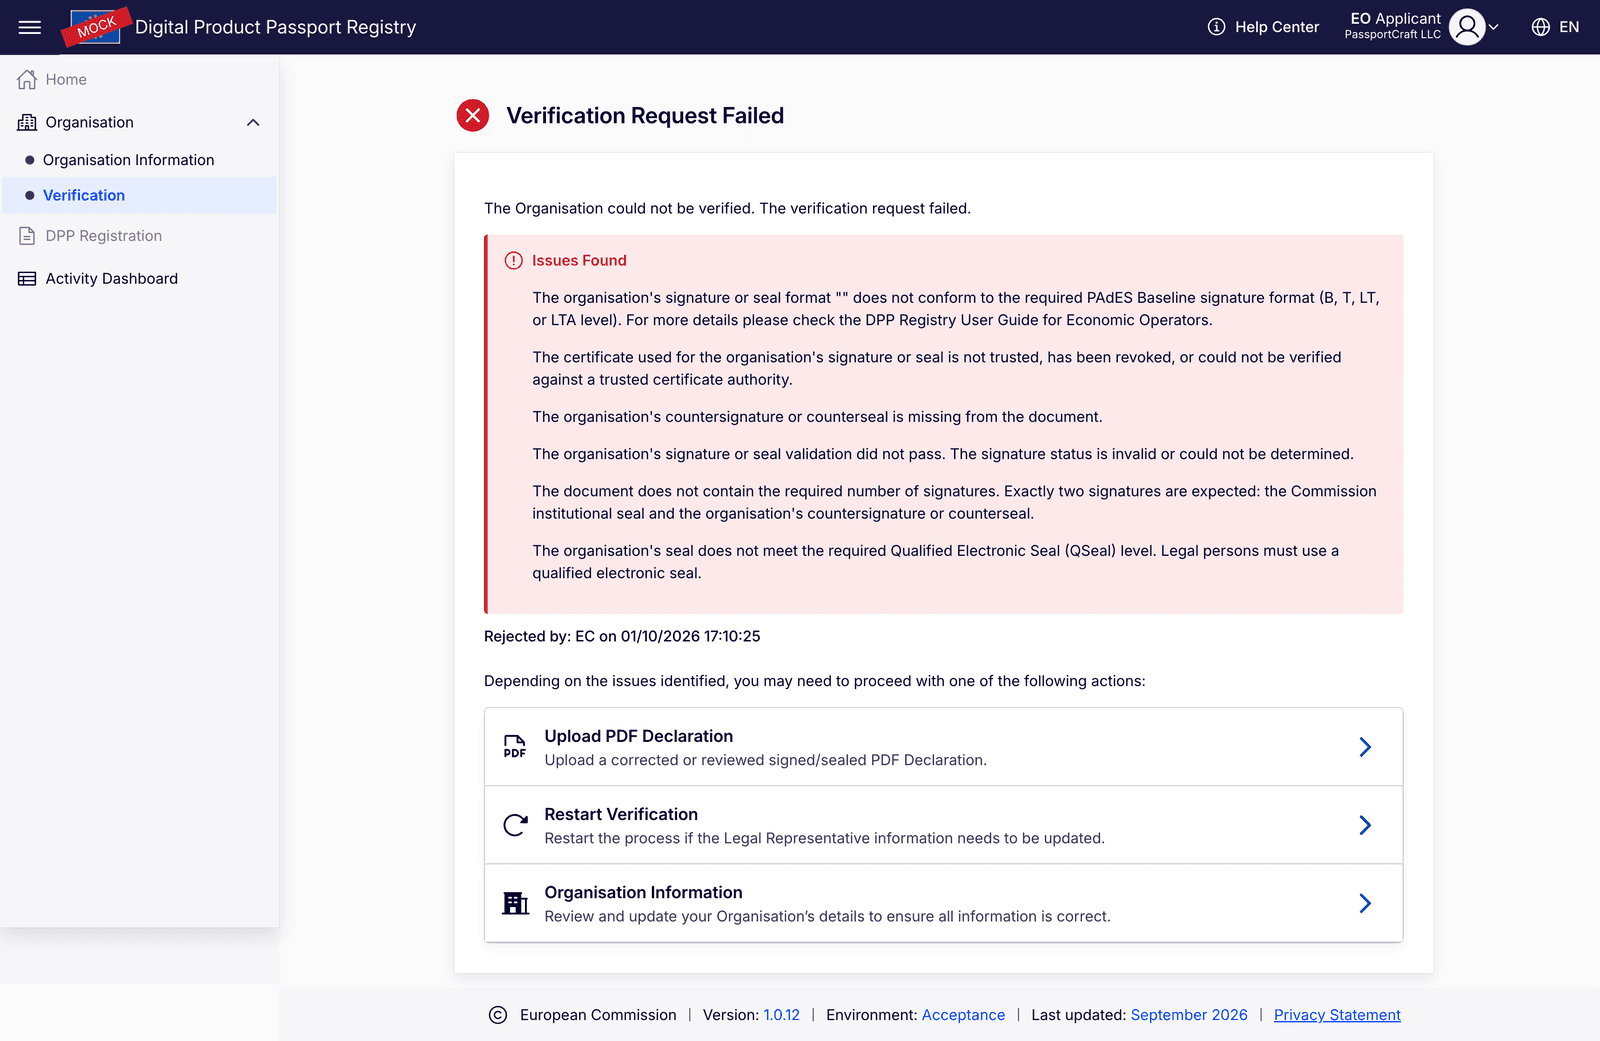
Task: Click the Issues Found heading
Action: 579,260
